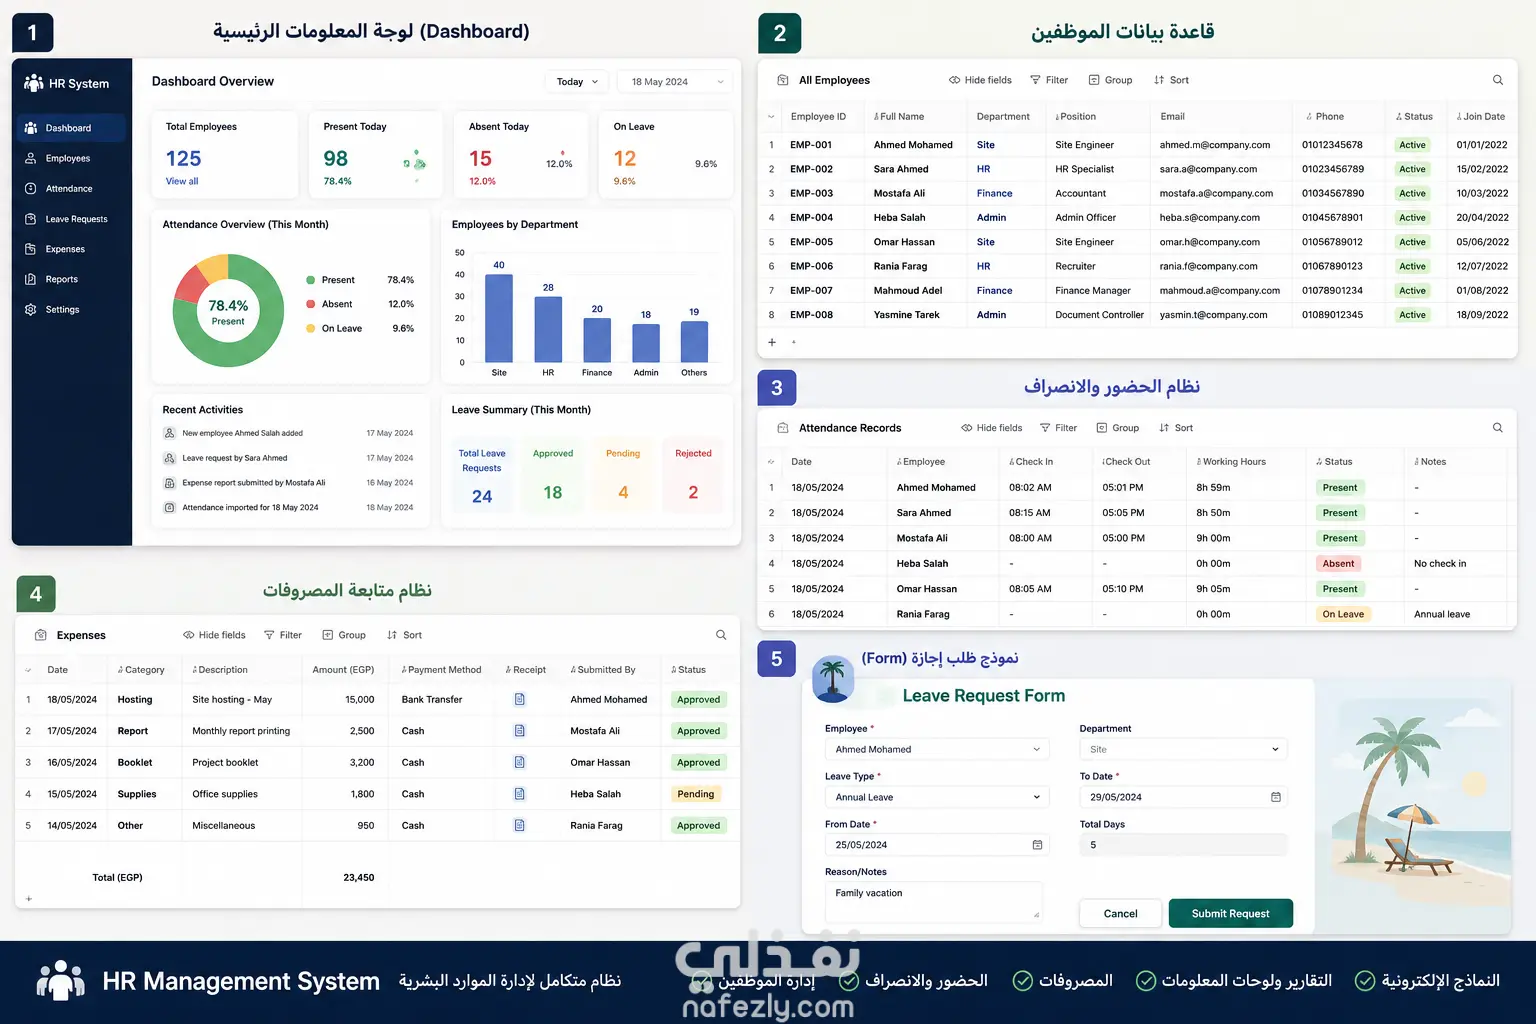The image size is (1536, 1024).
Task: Click On Leave badge for Rania Farag
Action: [x=1343, y=614]
